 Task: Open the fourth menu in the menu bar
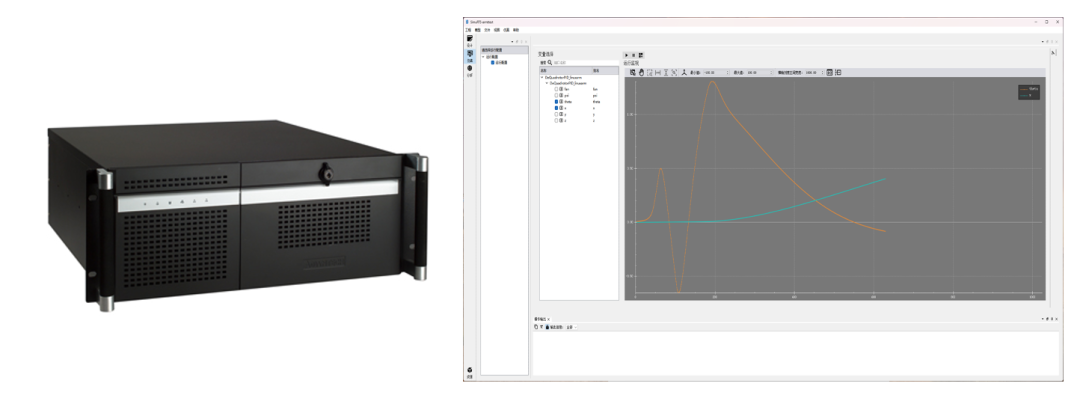497,30
